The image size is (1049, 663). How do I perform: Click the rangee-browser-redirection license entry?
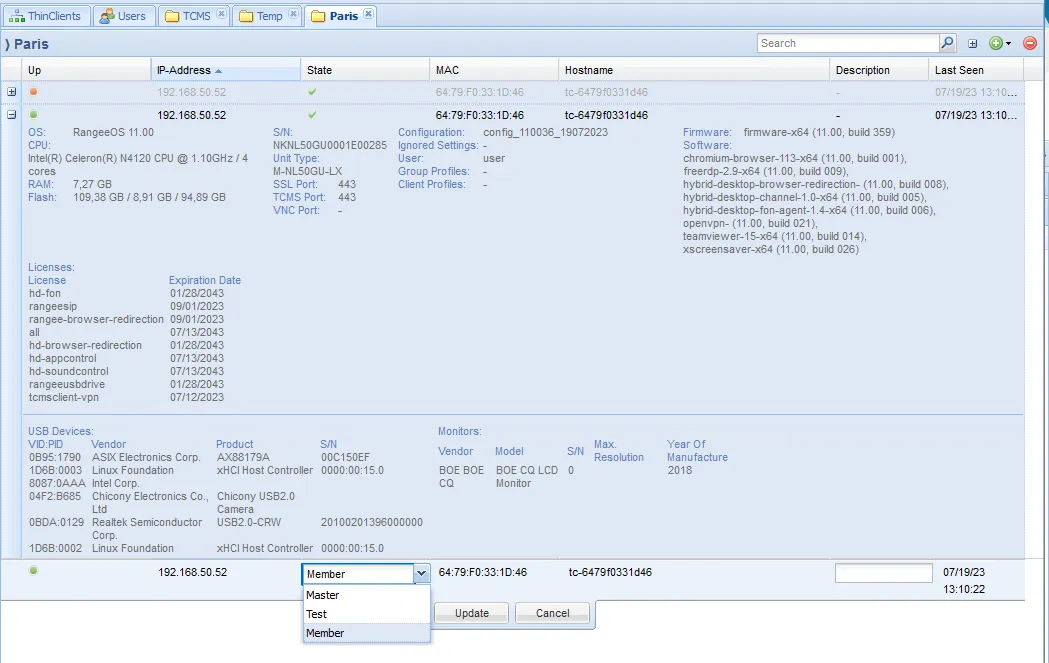(96, 319)
